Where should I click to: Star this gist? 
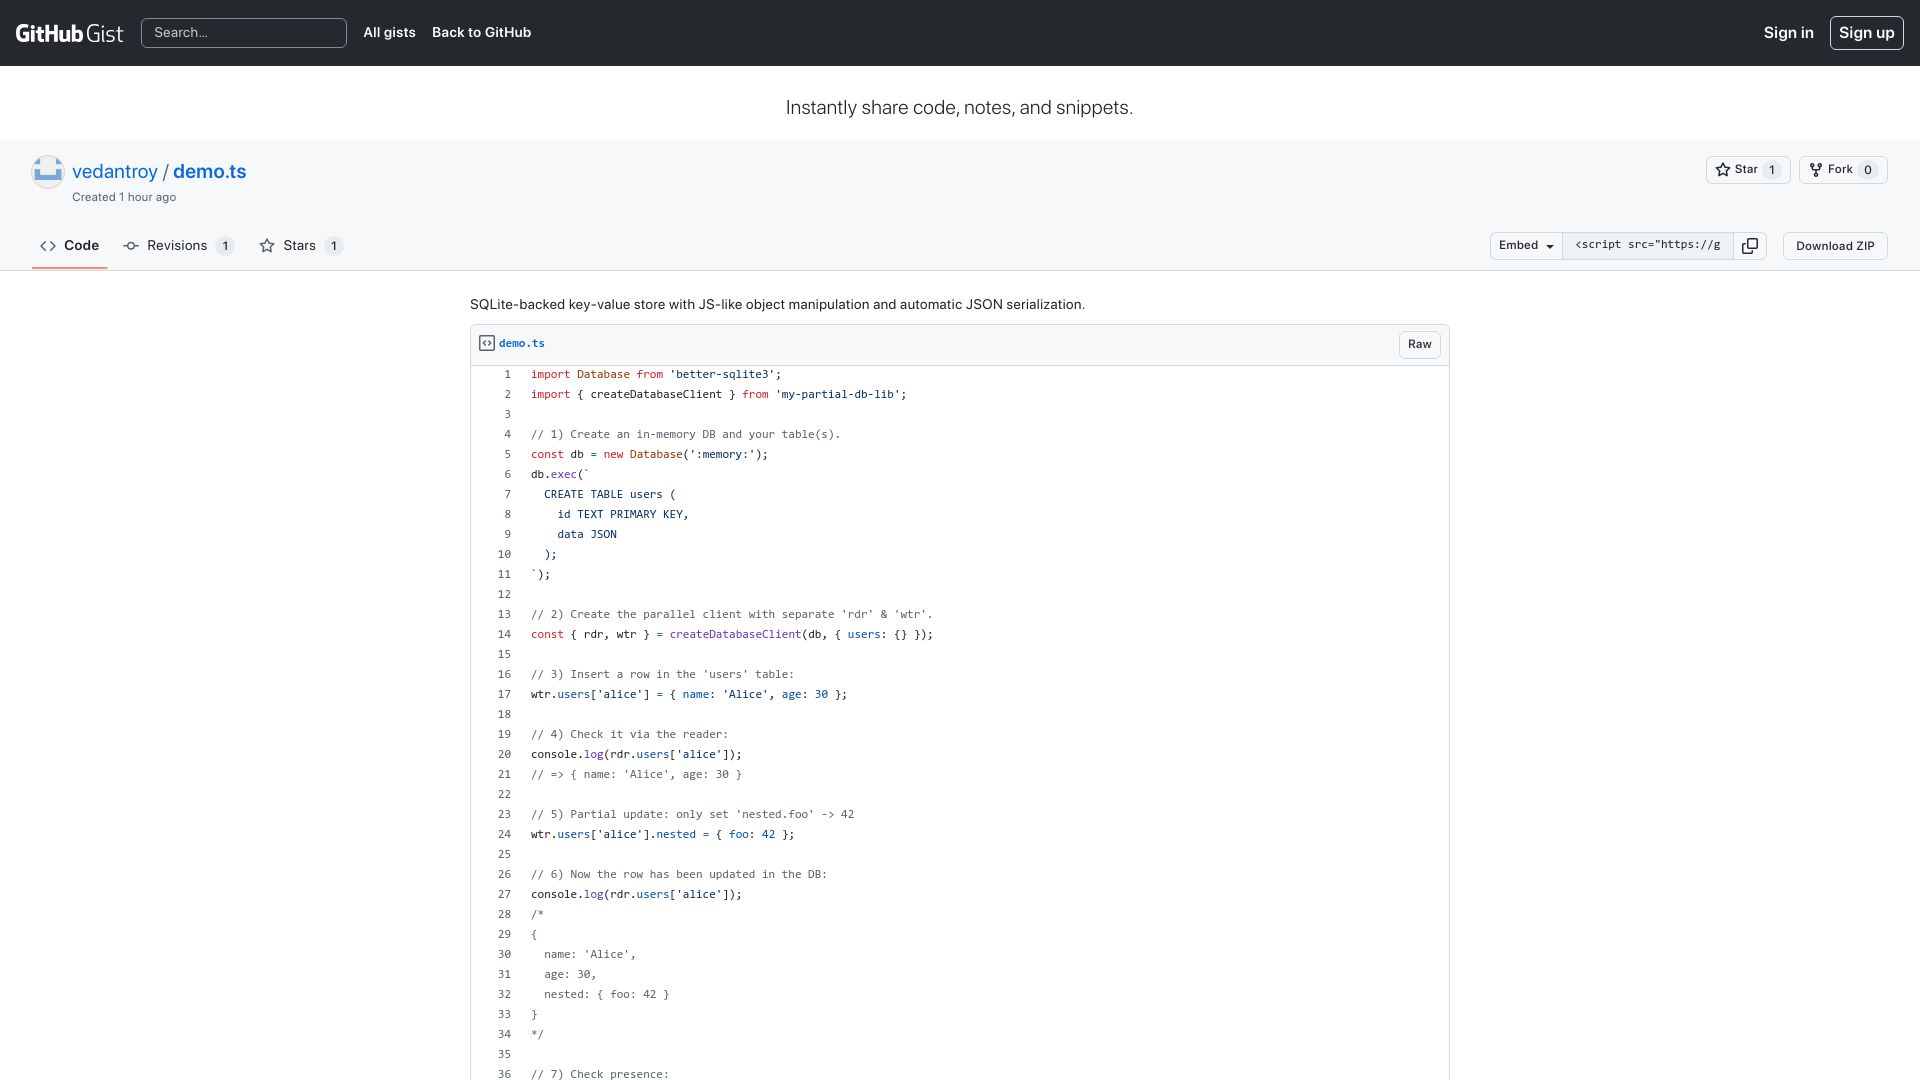point(1747,170)
